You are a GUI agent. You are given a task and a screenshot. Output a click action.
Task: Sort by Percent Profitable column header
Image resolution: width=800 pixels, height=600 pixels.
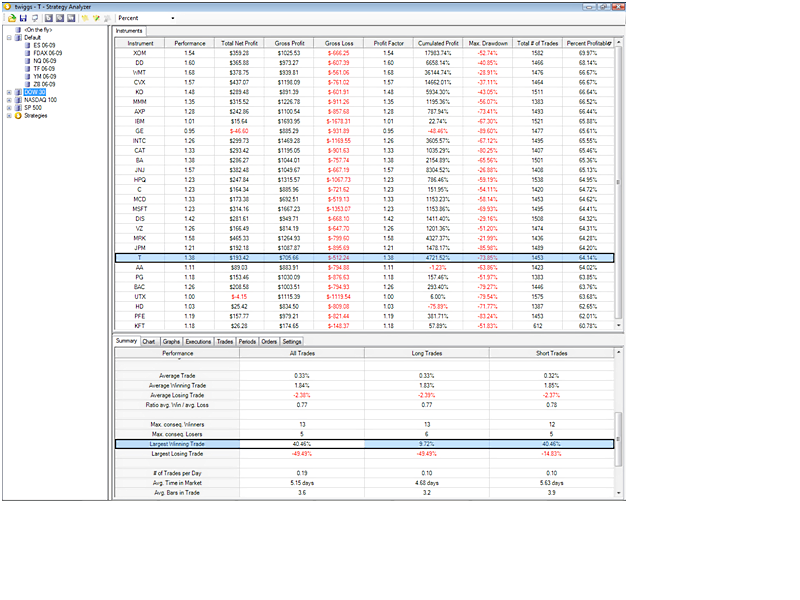pos(588,43)
